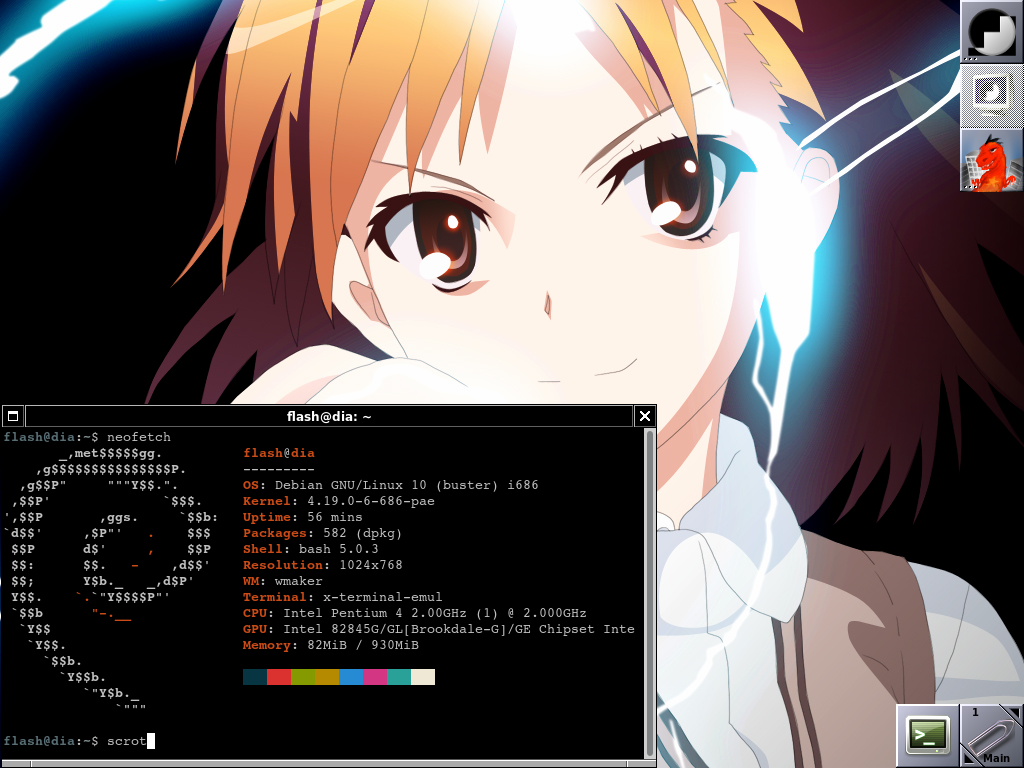The height and width of the screenshot is (768, 1024).
Task: Click the 'CPU: Intel Pentium 4 2.00GHz' line
Action: point(415,613)
